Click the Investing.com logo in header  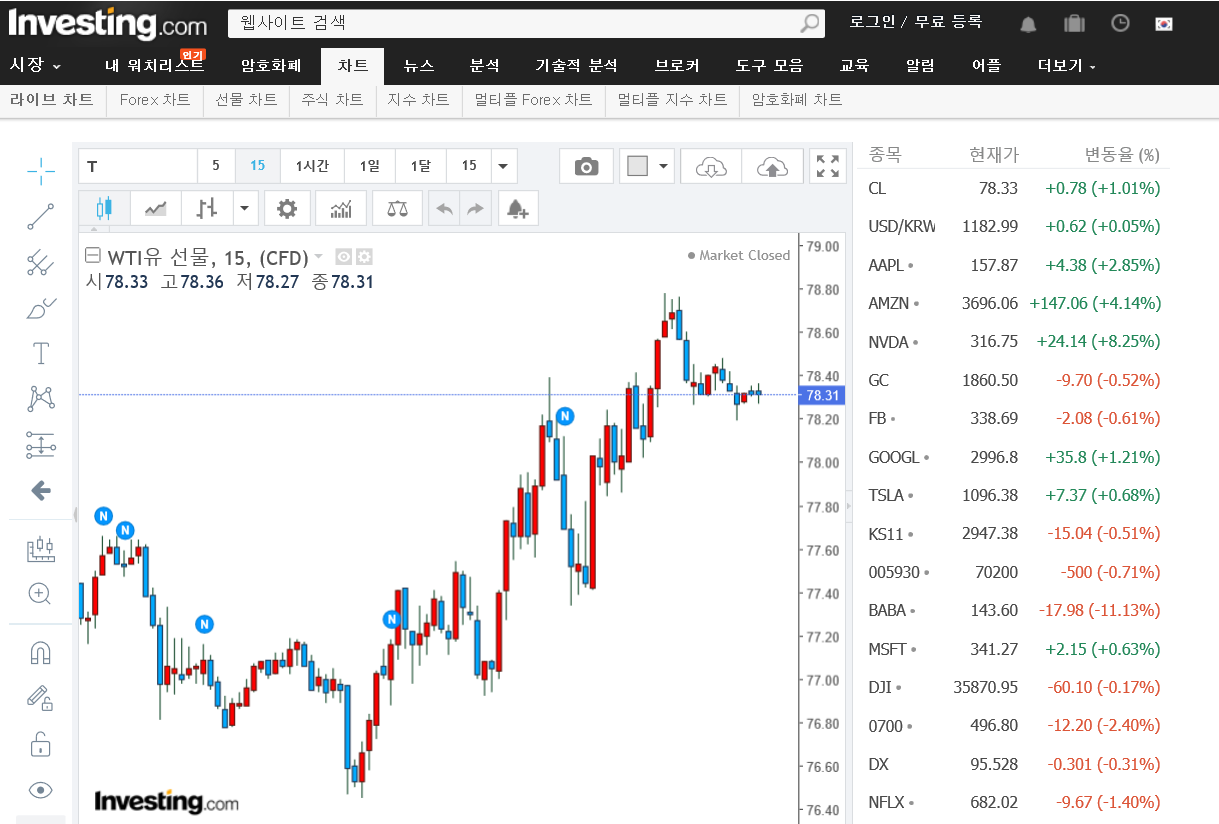click(108, 24)
